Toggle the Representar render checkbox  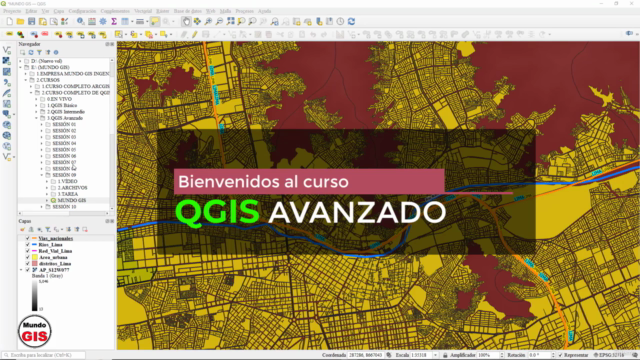tap(560, 356)
